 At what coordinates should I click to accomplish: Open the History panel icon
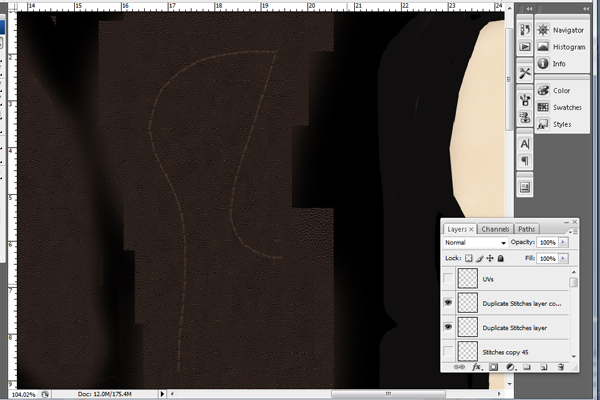tap(525, 30)
